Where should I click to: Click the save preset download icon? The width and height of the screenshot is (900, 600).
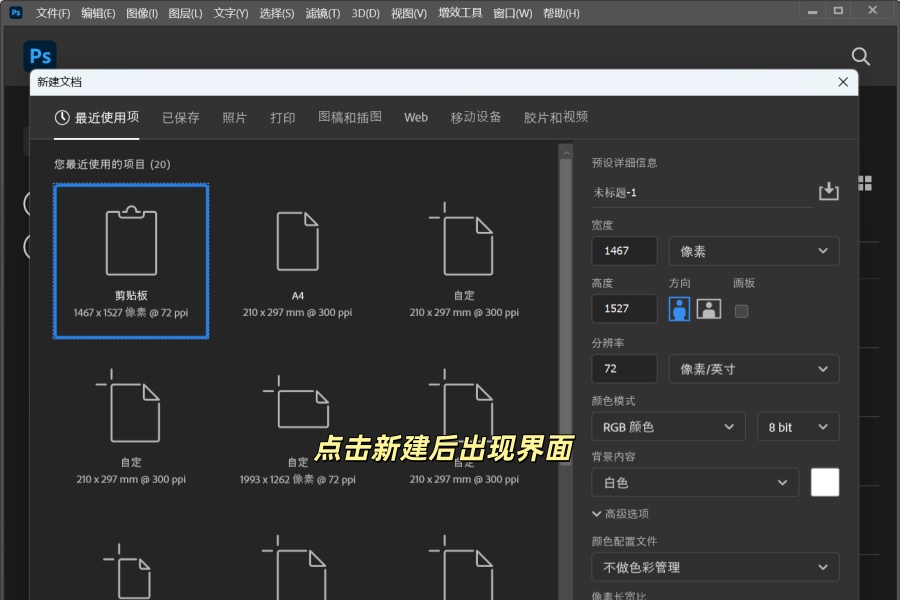click(828, 191)
